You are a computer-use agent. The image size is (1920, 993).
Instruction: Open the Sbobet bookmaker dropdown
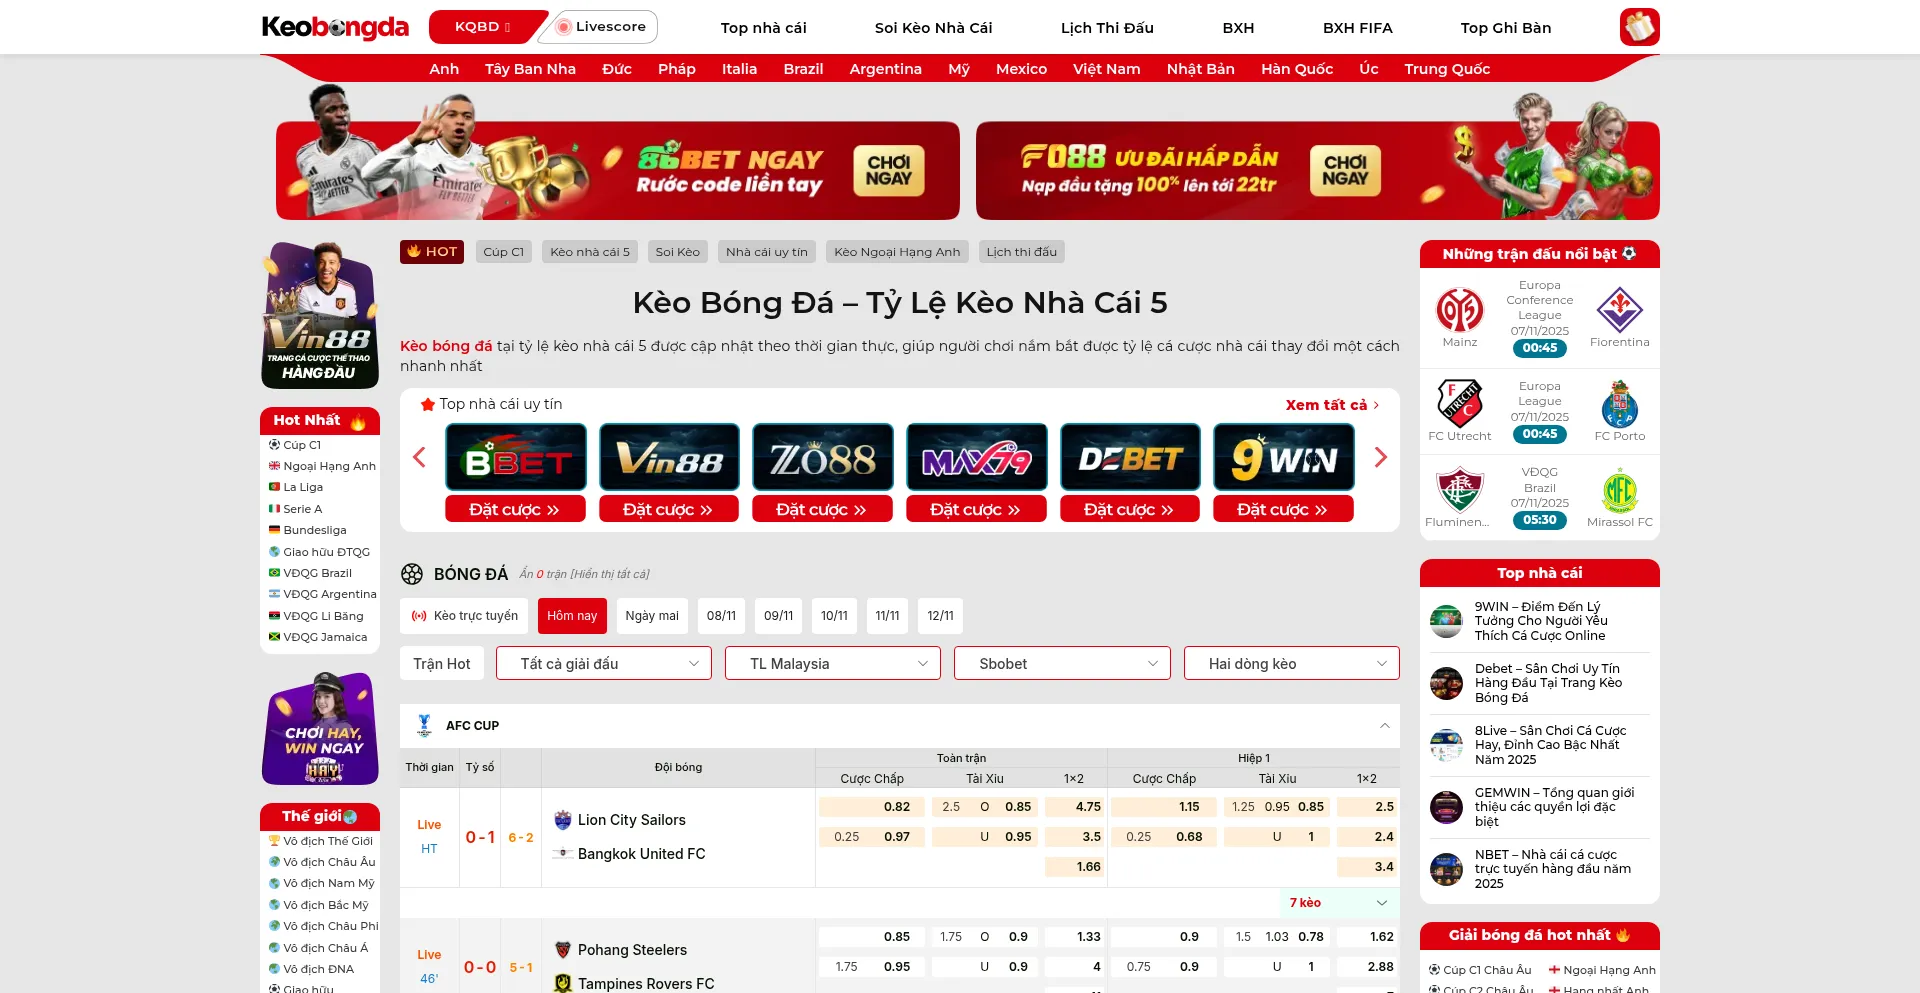tap(1062, 663)
